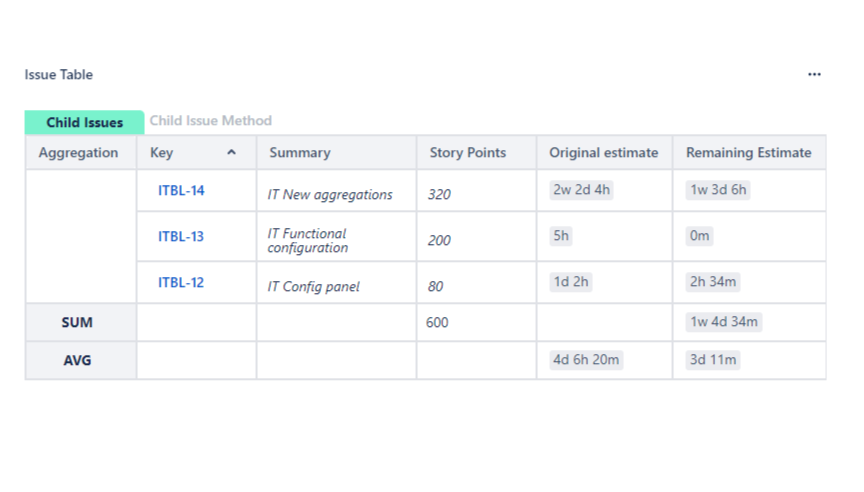The image size is (864, 492).
Task: Click the 5h original estimate for ITBL-13
Action: click(561, 236)
